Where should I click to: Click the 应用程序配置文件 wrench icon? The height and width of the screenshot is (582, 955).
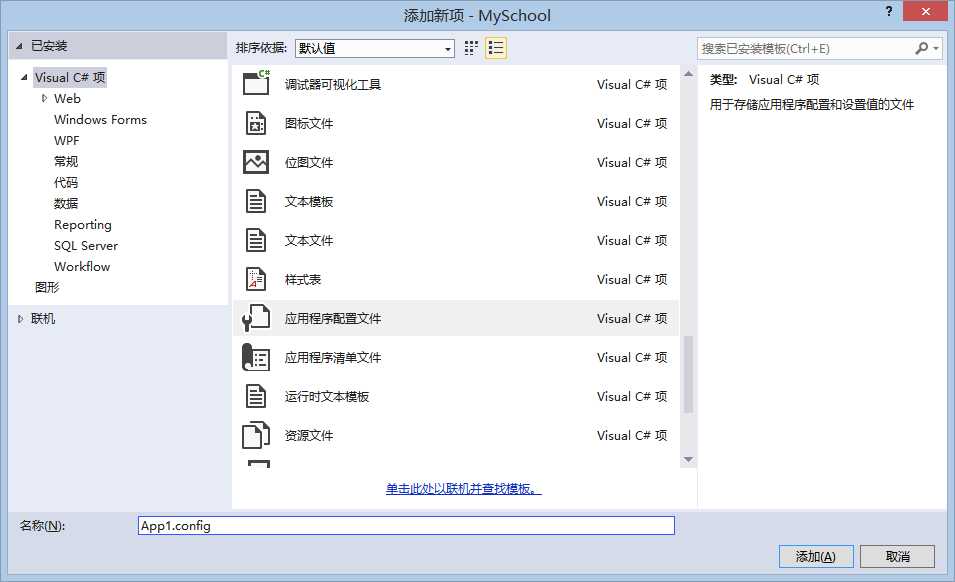coord(256,318)
